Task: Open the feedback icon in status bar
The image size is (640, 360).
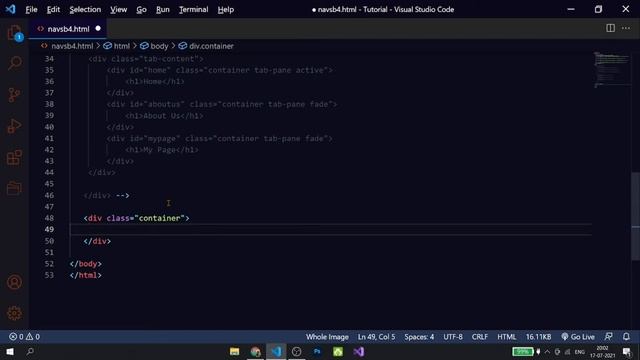Action: pyautogui.click(x=608, y=337)
